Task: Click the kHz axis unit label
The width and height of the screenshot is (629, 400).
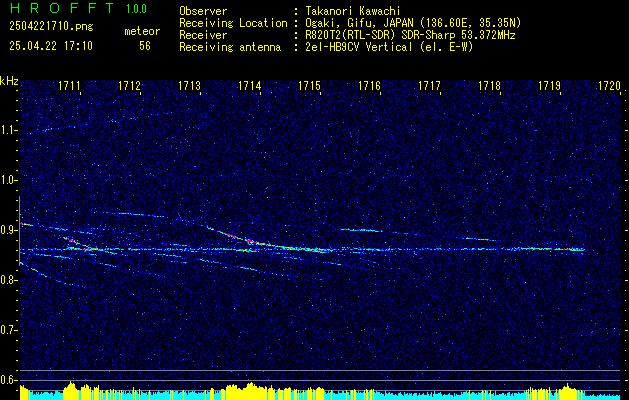Action: (x=9, y=81)
